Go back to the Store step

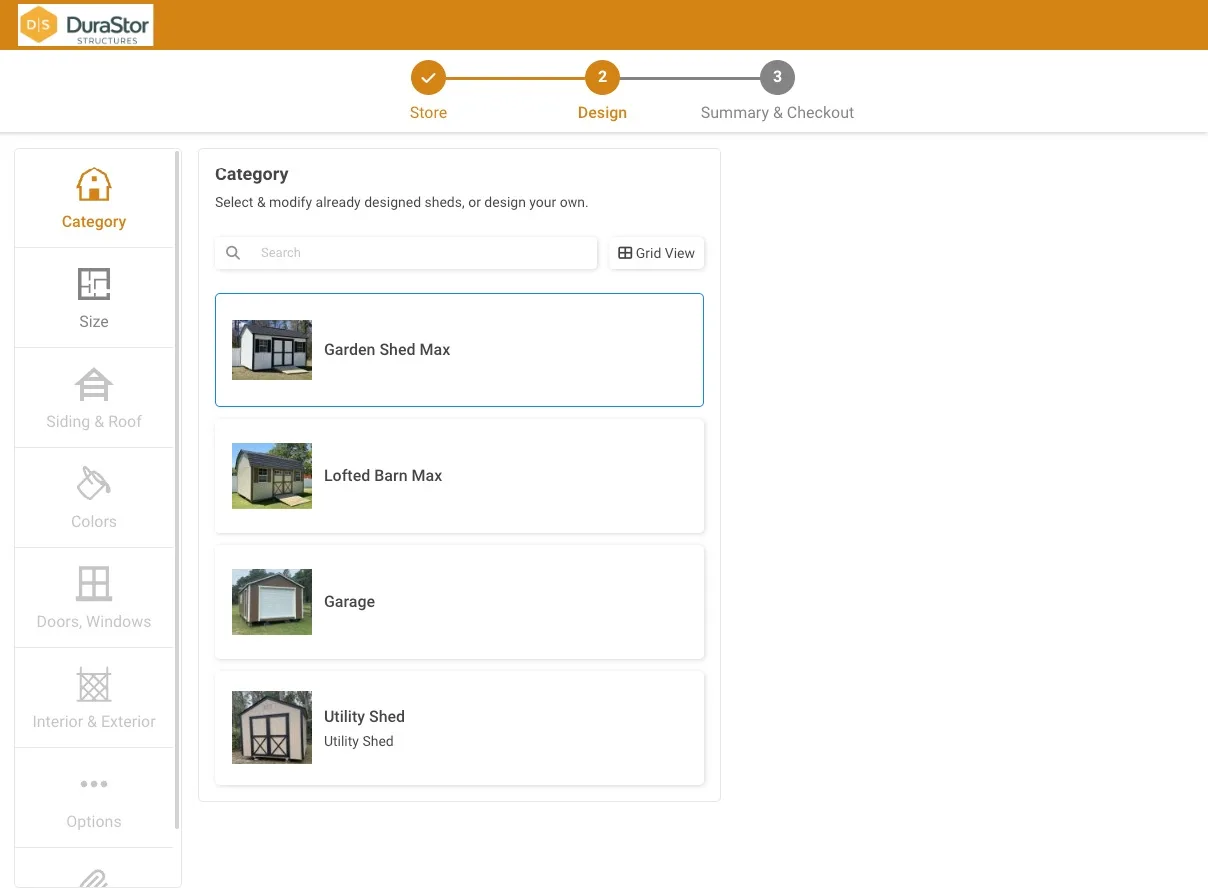[428, 78]
